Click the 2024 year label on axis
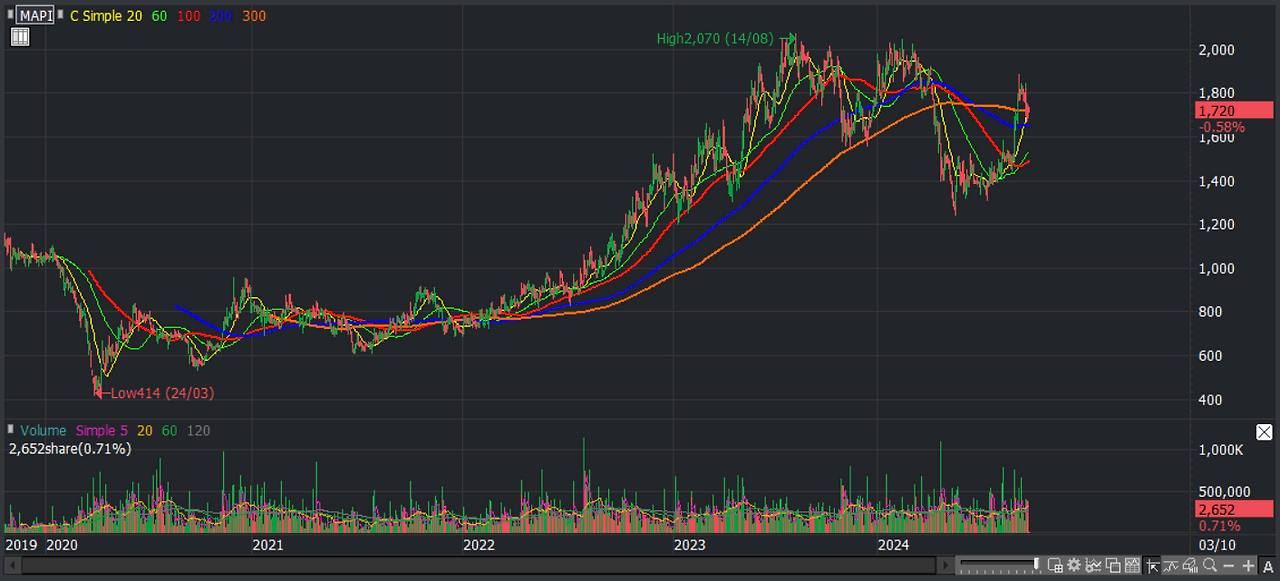The image size is (1280, 581). [x=892, y=545]
